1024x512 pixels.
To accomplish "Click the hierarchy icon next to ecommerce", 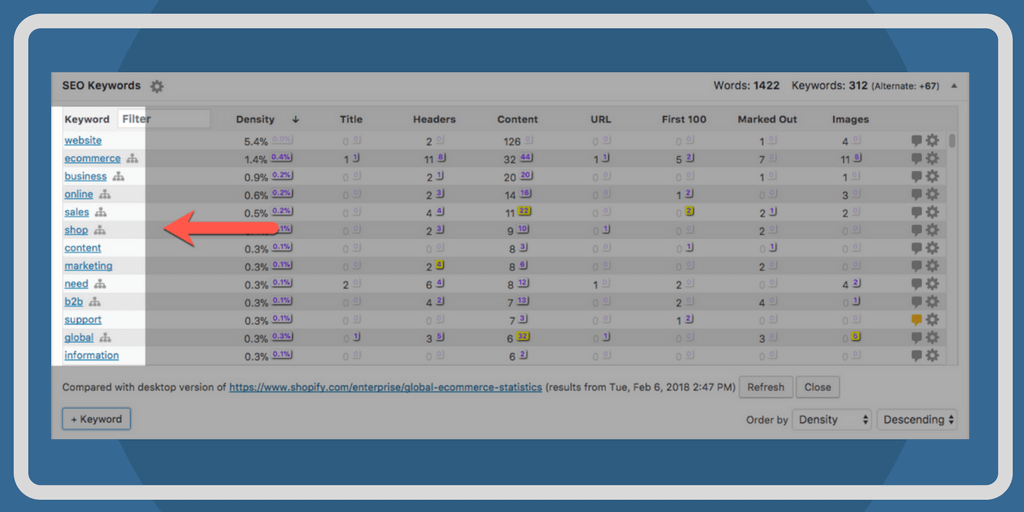I will [132, 159].
